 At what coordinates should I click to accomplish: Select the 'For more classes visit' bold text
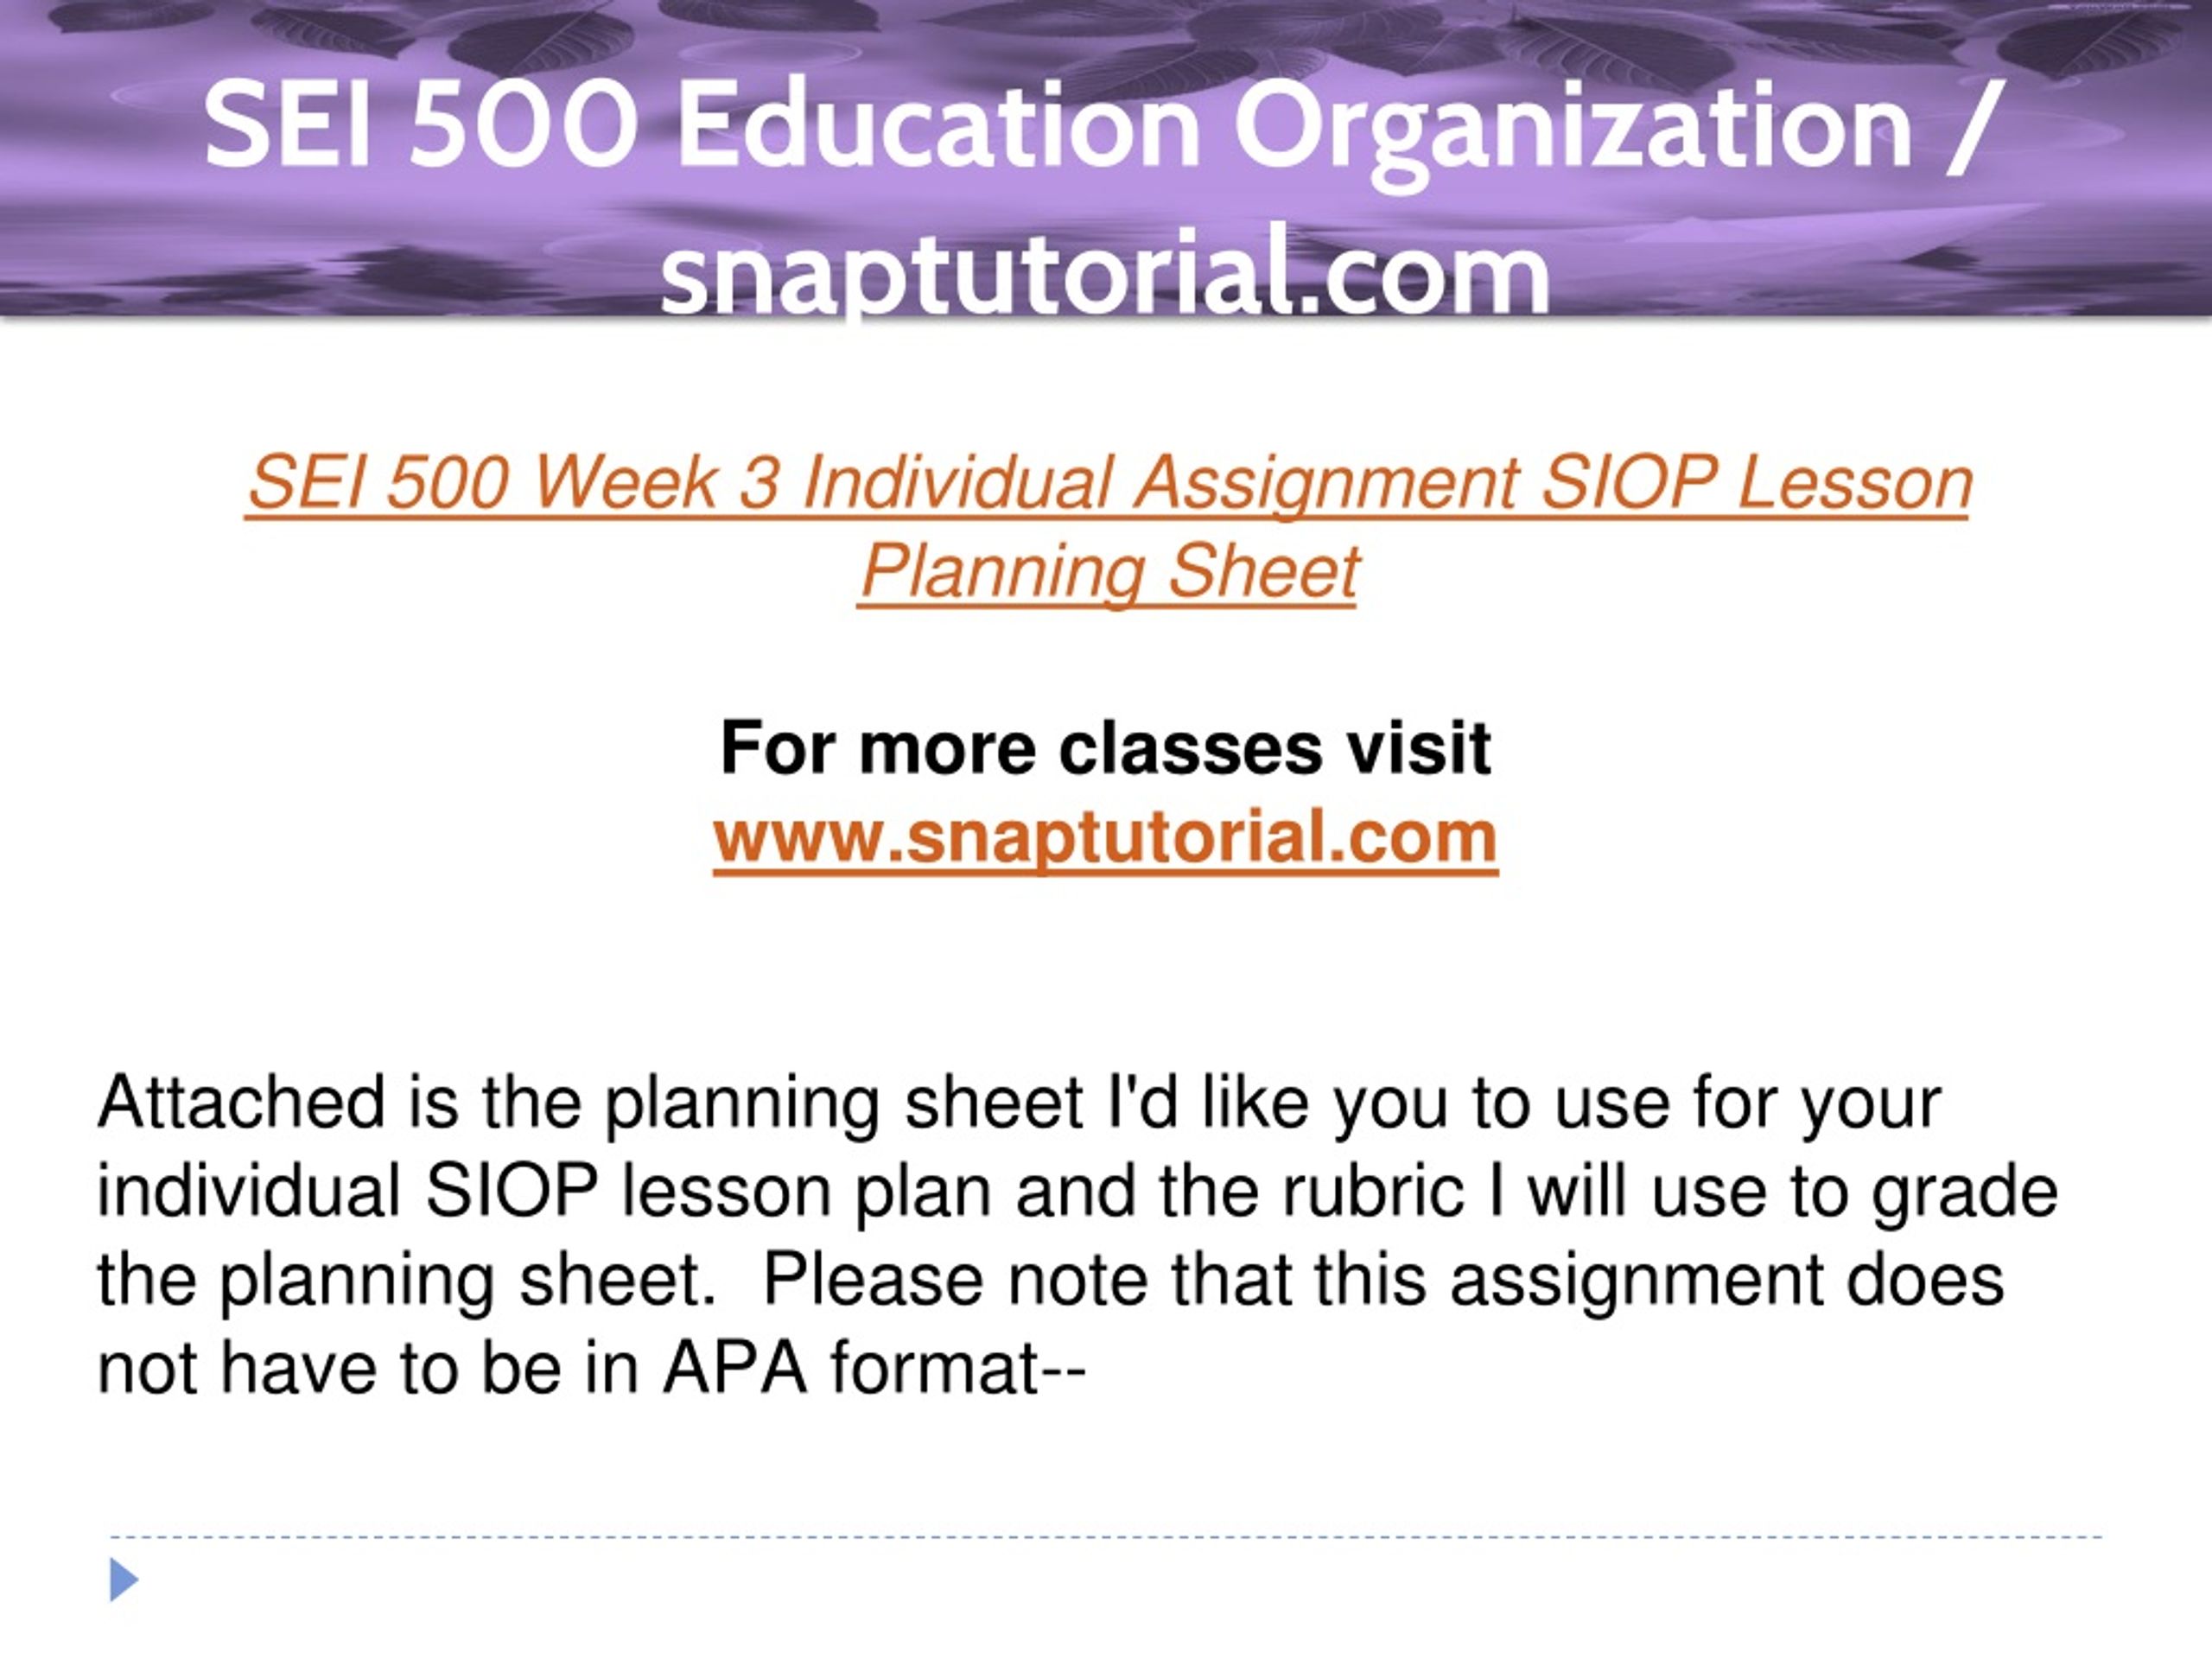coord(1105,748)
